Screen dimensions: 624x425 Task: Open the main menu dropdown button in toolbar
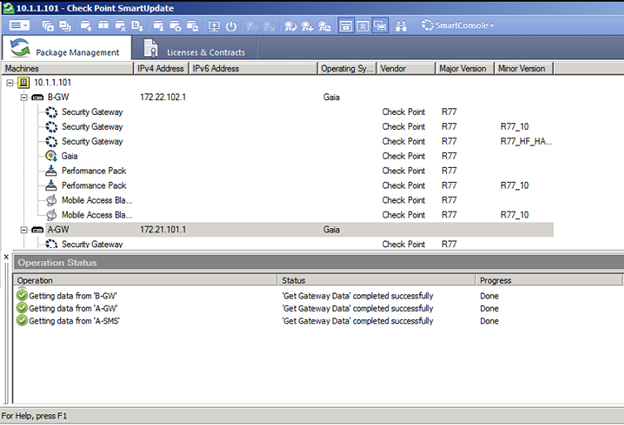(x=19, y=26)
